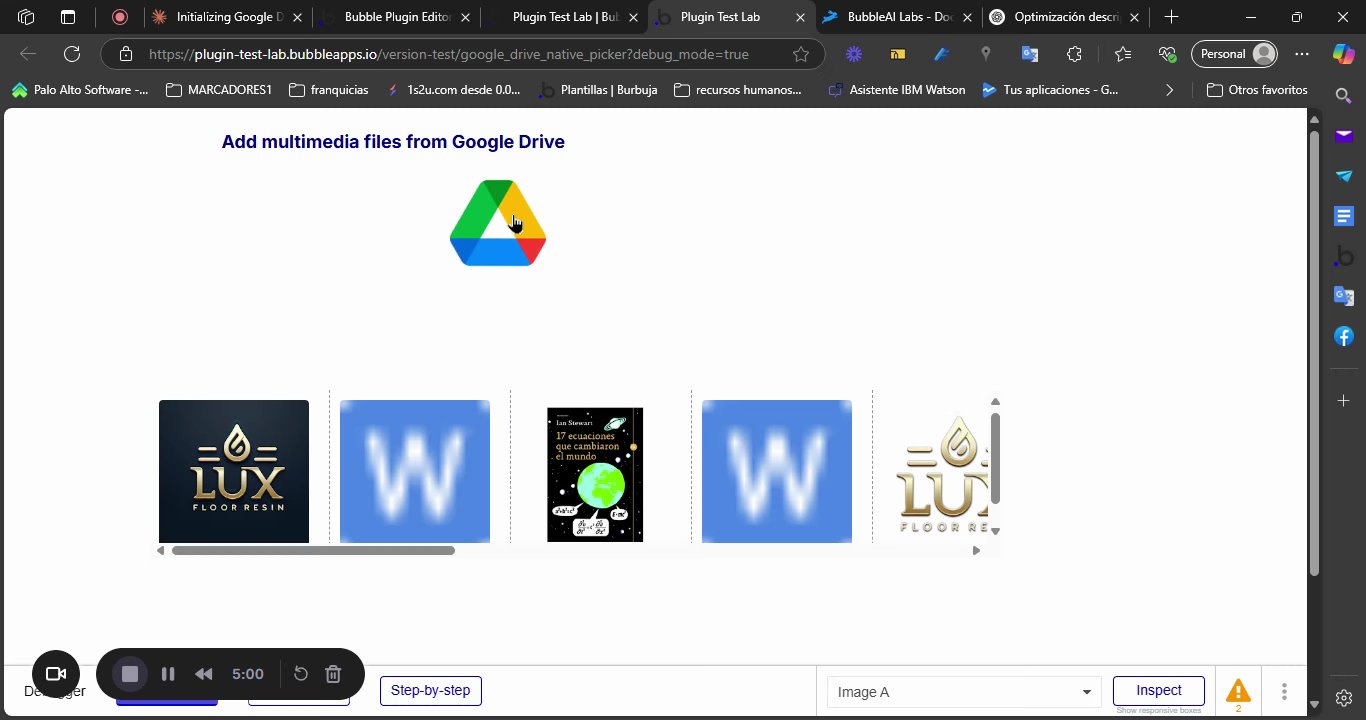Open the Personal profile button

click(x=1236, y=54)
